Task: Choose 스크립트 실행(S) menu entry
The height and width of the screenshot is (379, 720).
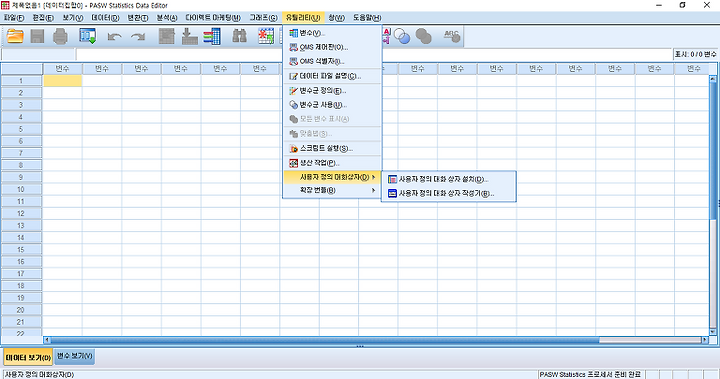Action: click(x=332, y=148)
